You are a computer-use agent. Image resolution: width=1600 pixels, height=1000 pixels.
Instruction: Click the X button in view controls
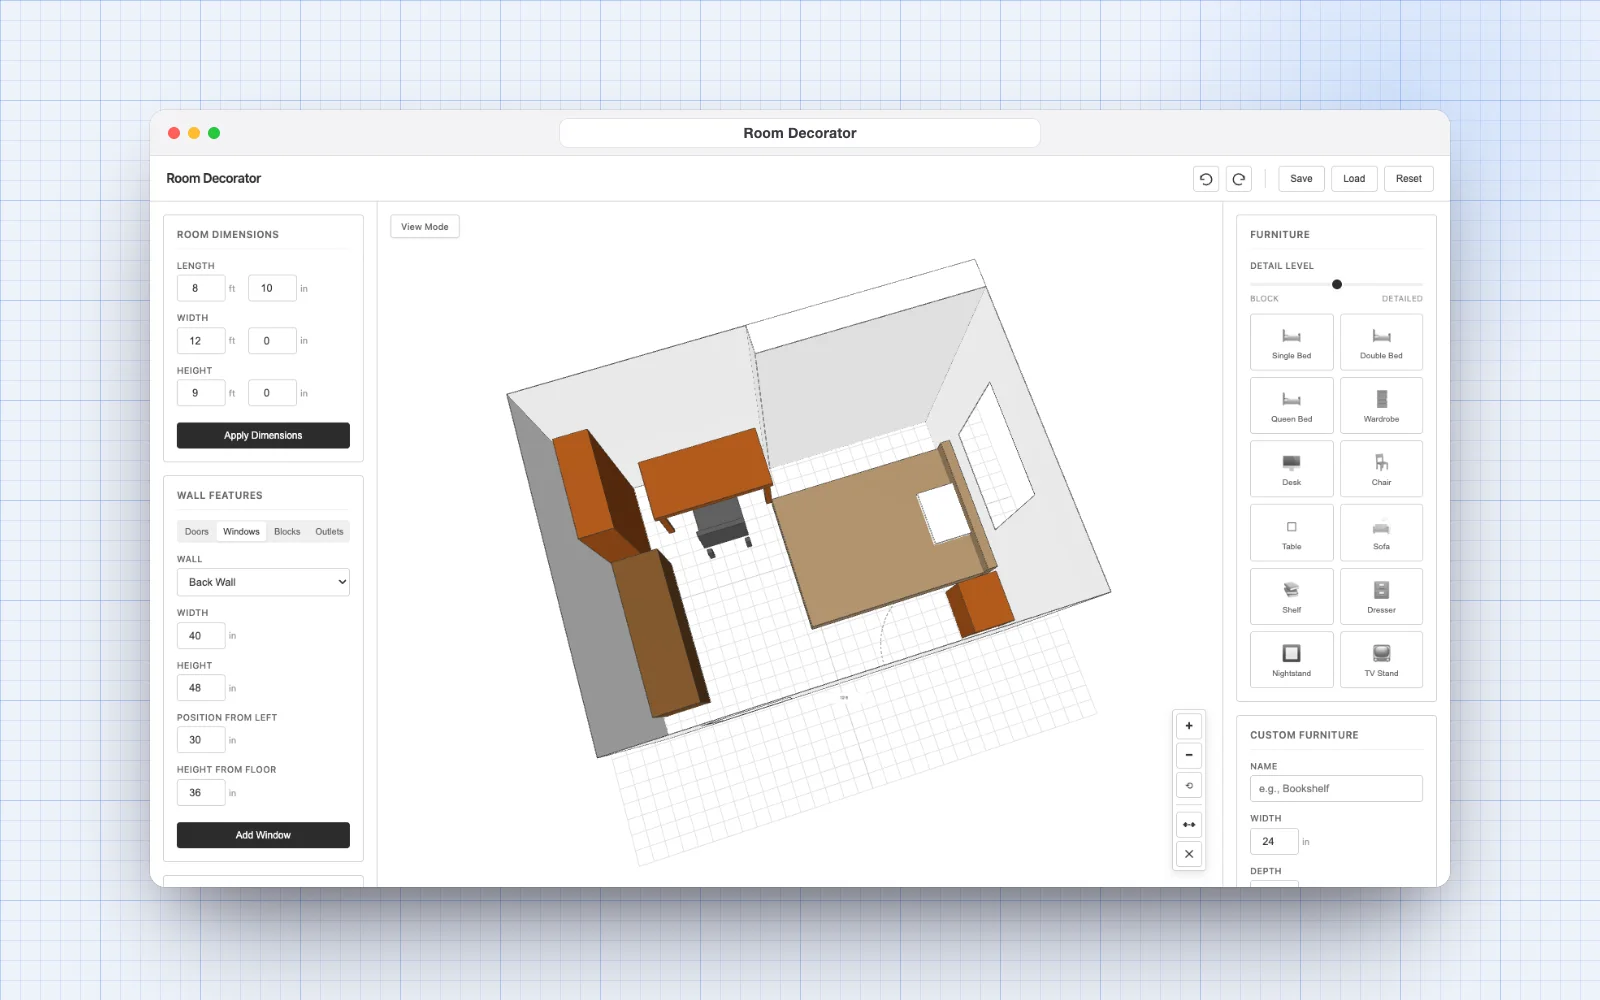pos(1189,854)
